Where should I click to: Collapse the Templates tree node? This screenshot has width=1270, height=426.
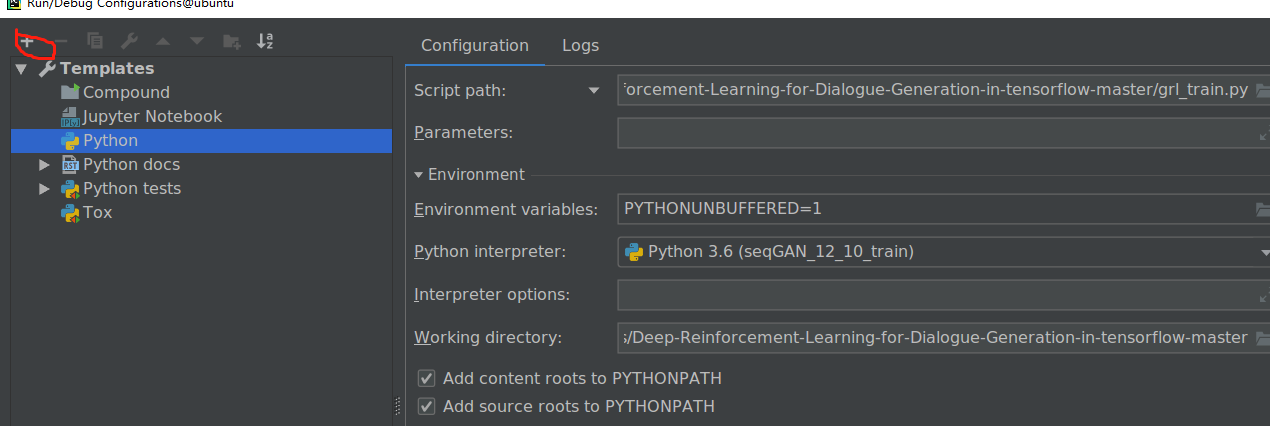pos(22,69)
